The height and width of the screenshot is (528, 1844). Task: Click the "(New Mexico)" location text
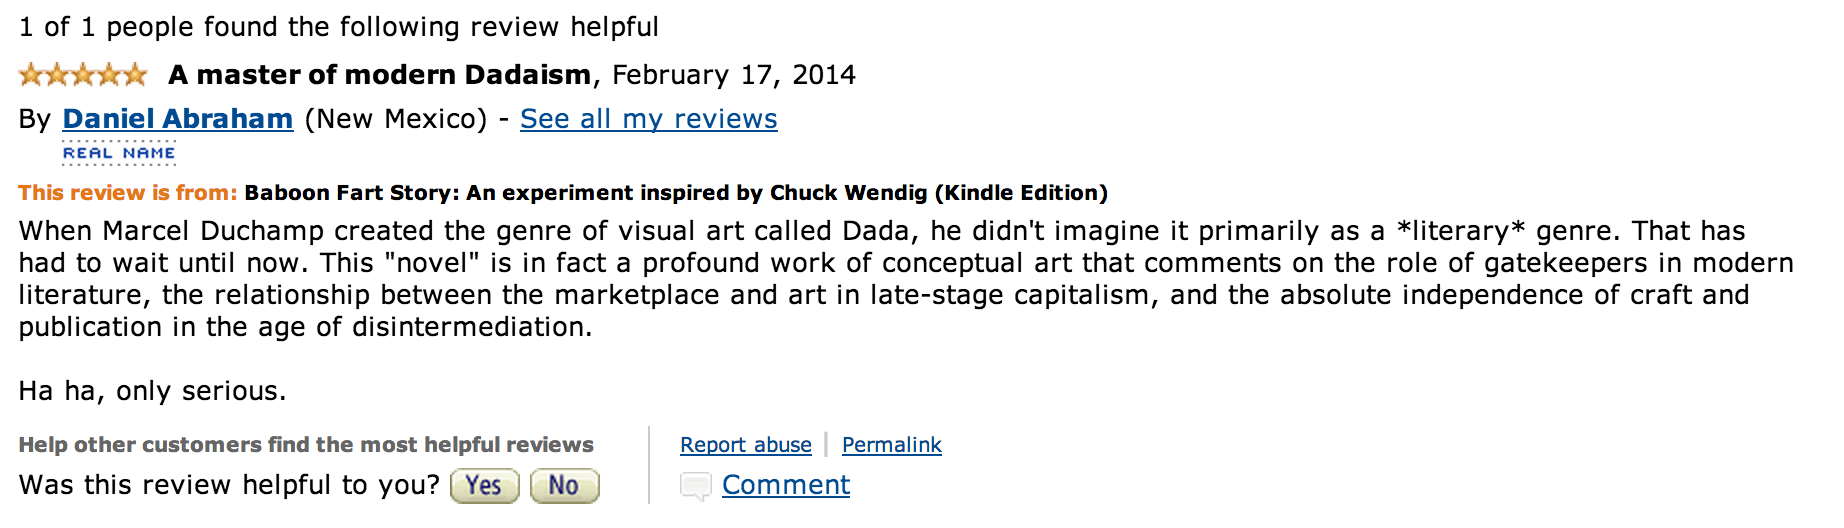[x=395, y=119]
